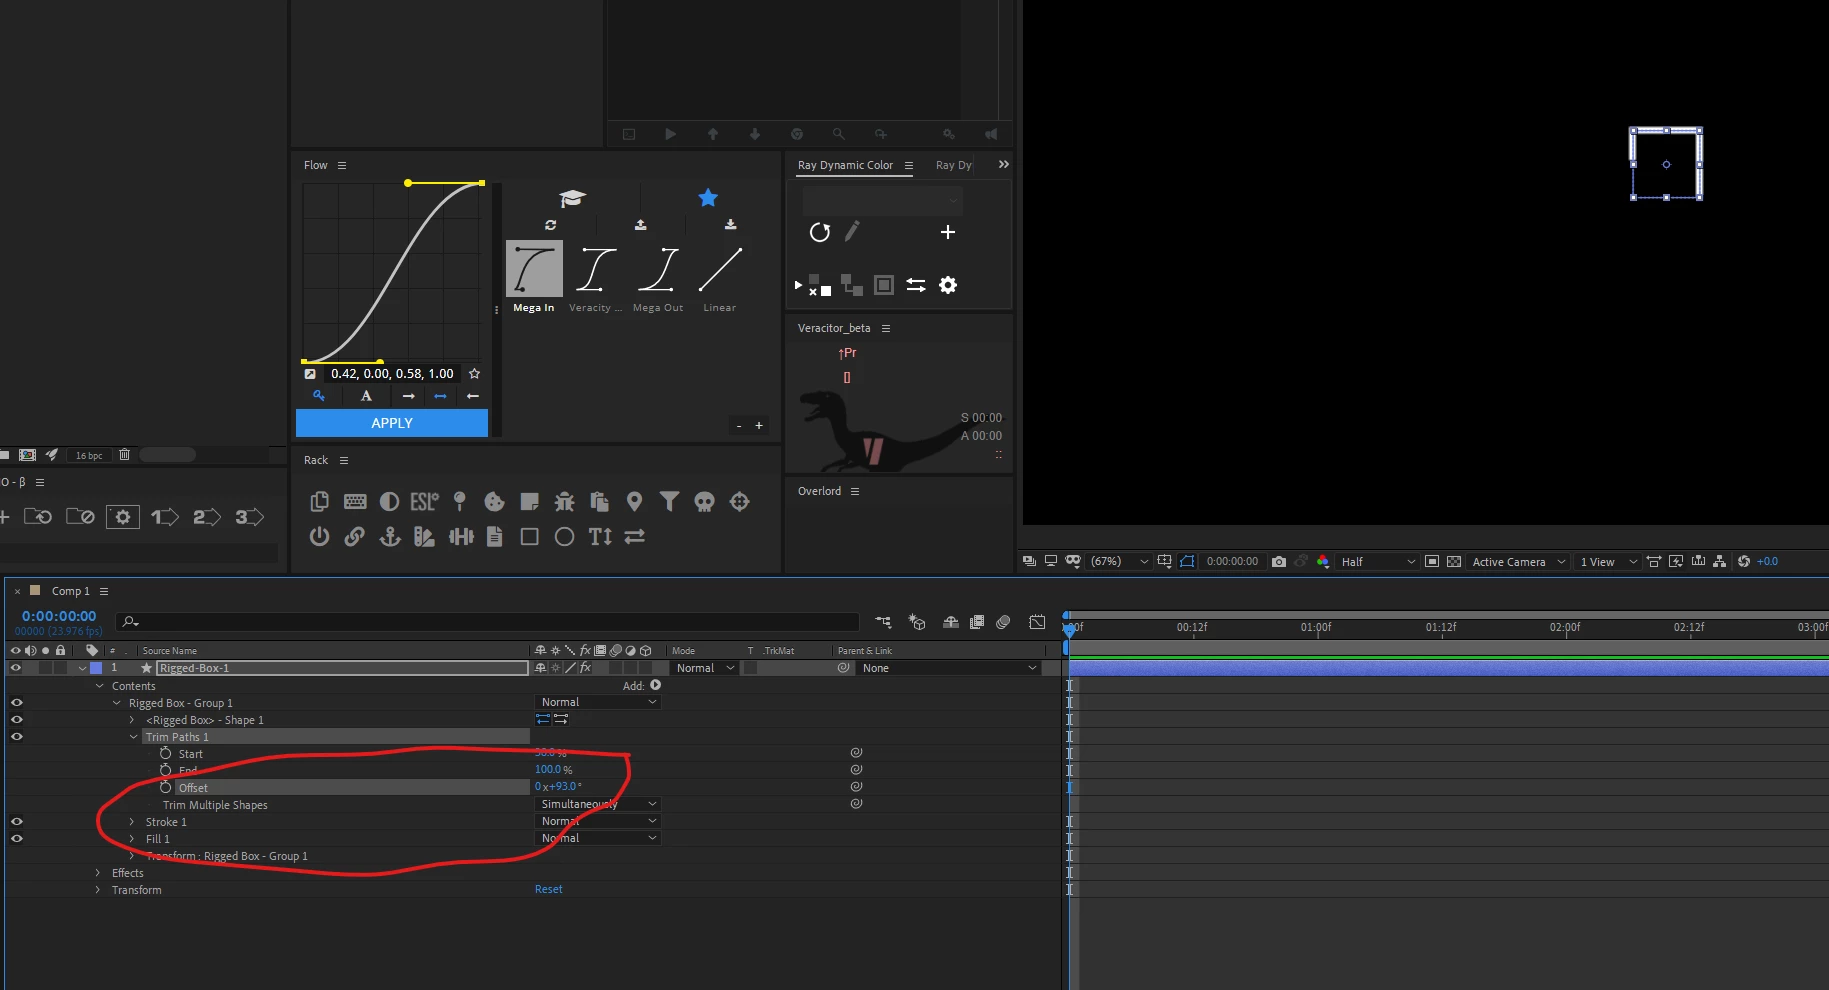
Task: Open the Rack panel menu
Action: [x=344, y=461]
